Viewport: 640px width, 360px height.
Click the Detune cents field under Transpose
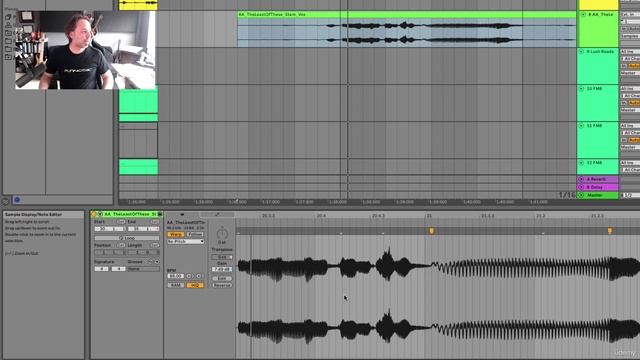[x=222, y=257]
